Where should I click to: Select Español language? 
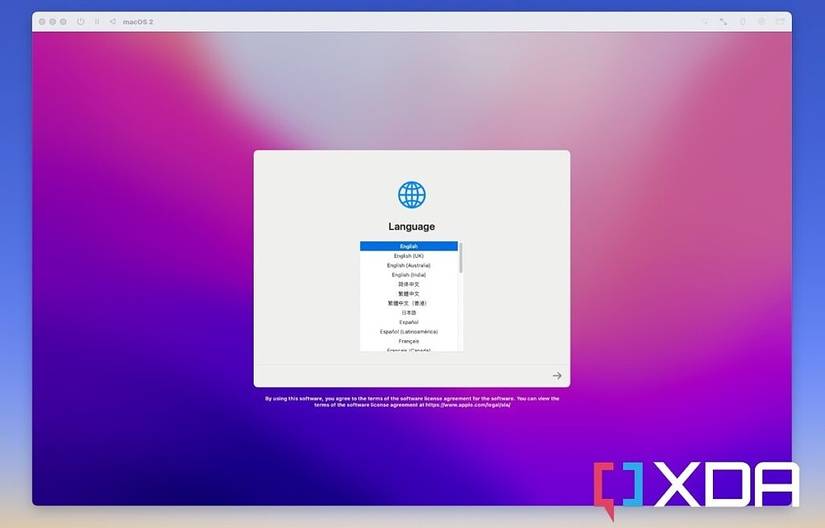409,322
